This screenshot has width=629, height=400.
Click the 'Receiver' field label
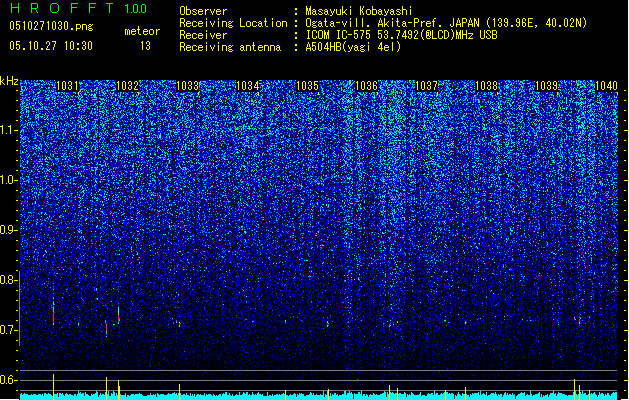click(203, 35)
